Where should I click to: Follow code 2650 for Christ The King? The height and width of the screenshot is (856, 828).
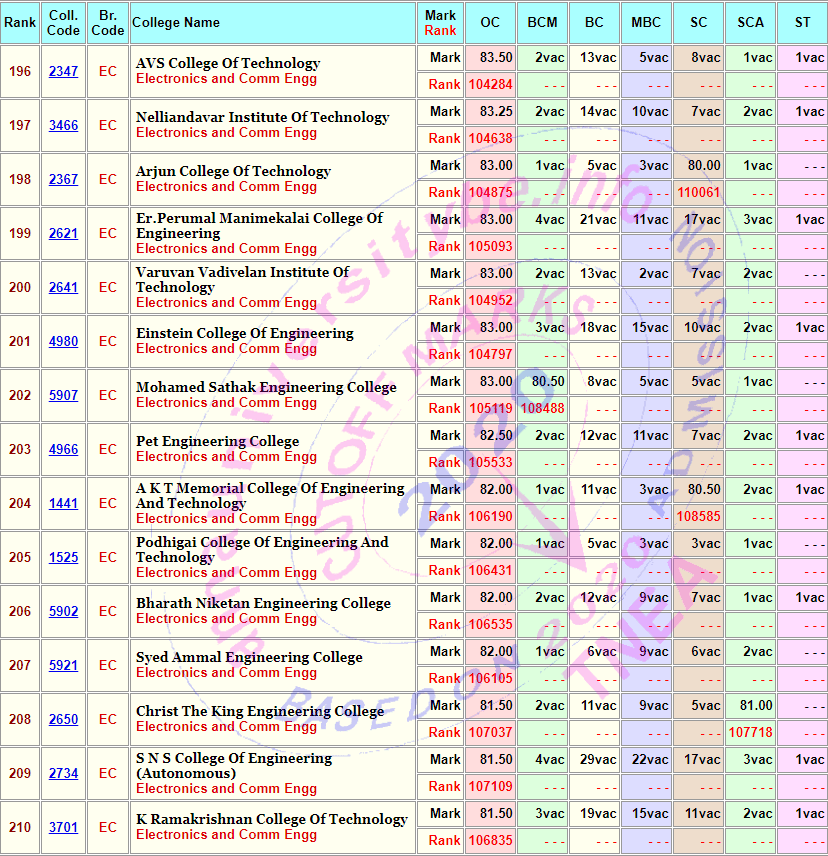[63, 719]
